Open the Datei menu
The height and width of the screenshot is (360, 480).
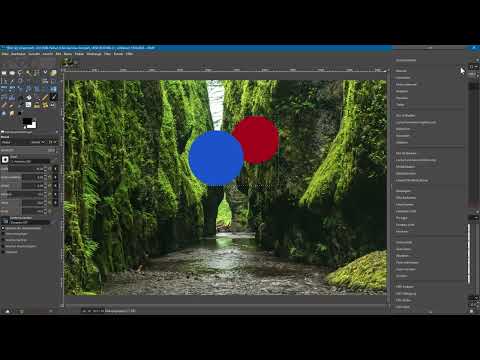tap(5, 54)
